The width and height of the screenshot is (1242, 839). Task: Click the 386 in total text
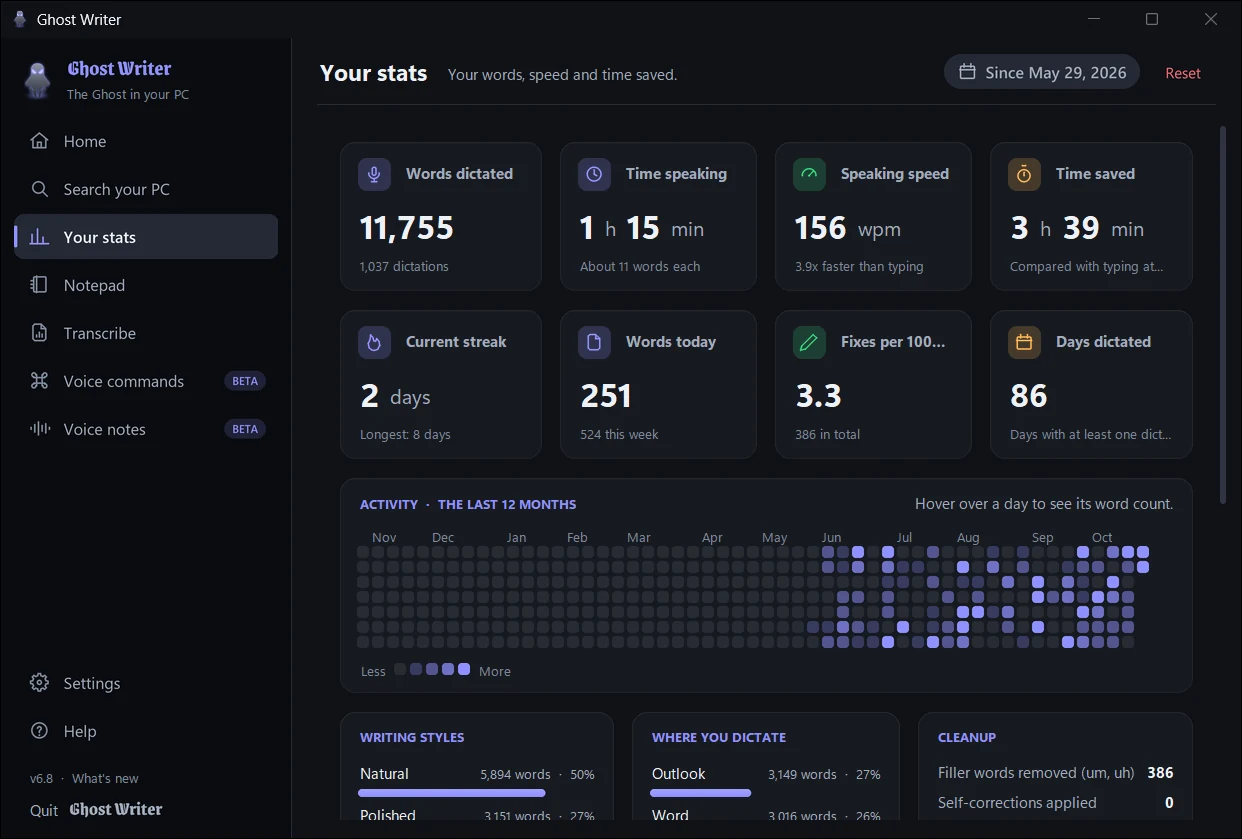[828, 435]
